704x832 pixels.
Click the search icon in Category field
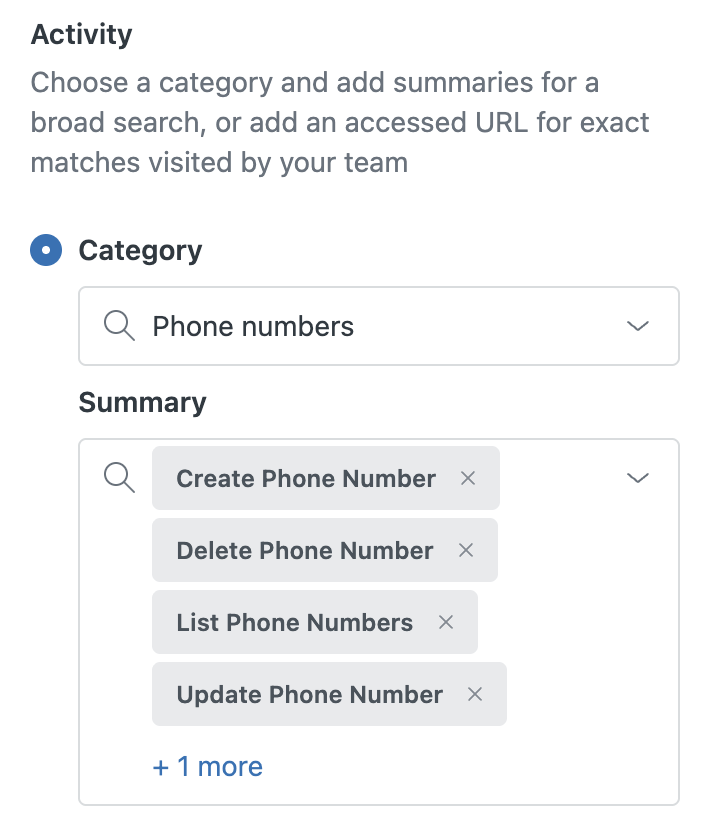(119, 326)
